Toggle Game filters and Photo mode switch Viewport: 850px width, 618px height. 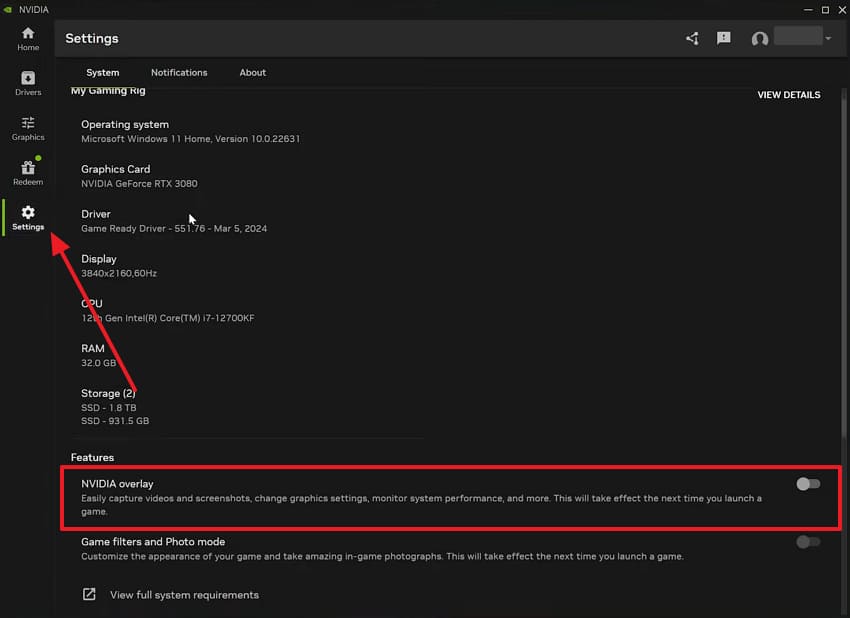(x=808, y=542)
